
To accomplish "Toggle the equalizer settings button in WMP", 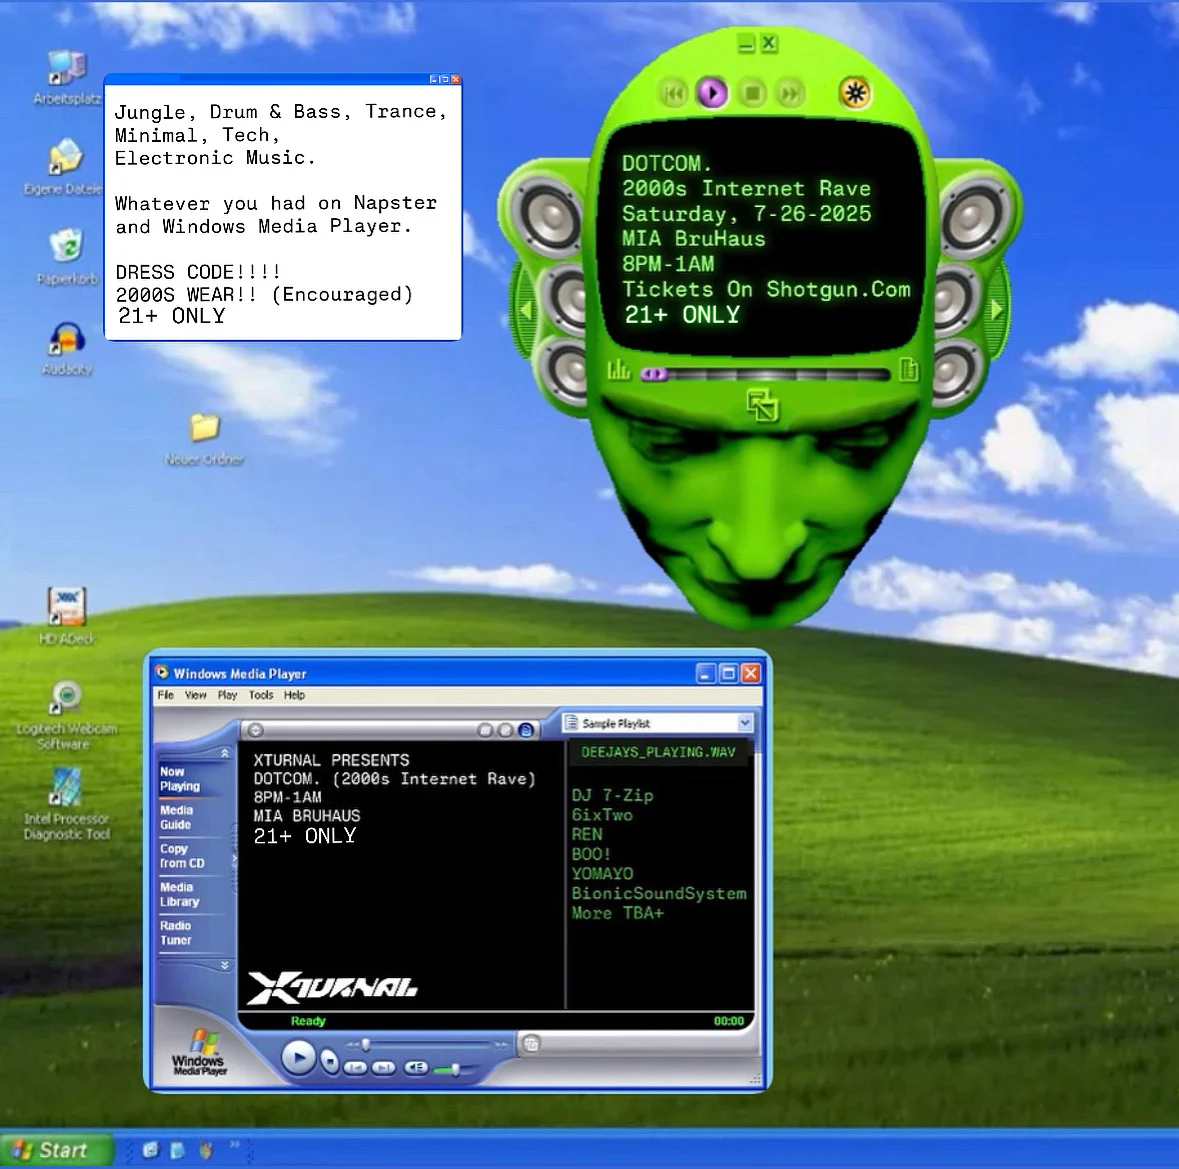I will pos(485,730).
